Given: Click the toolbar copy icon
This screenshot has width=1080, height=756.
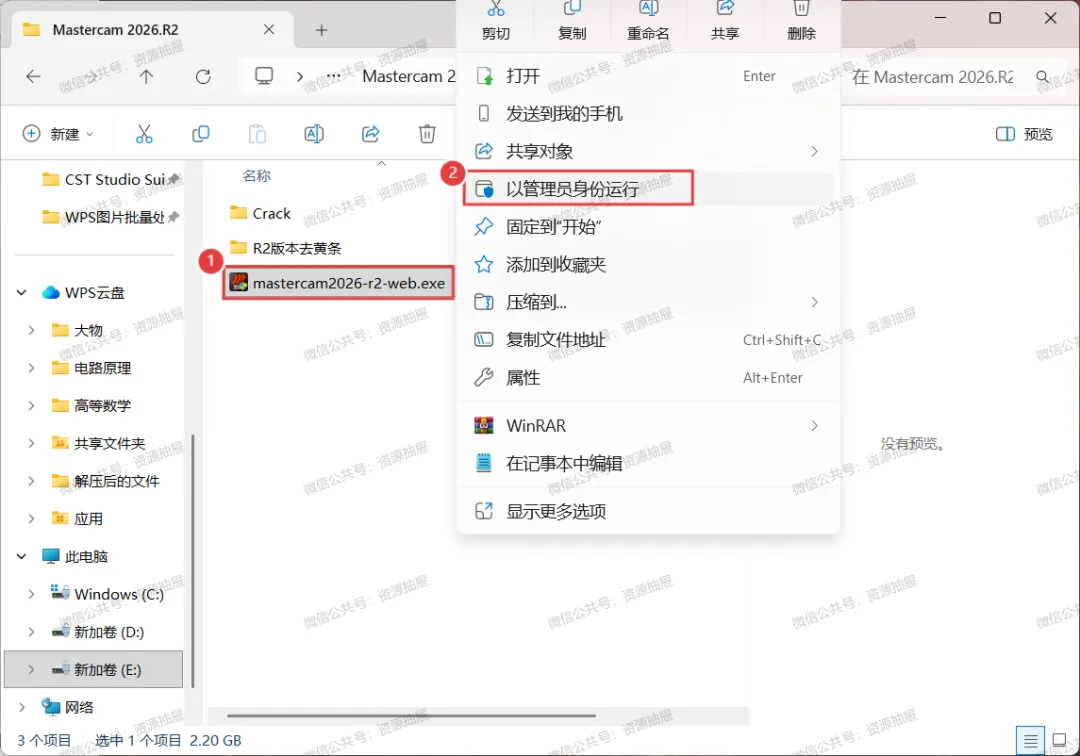Looking at the screenshot, I should (x=200, y=134).
